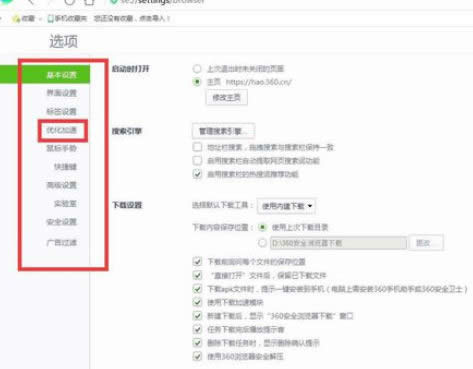
Task: Select 上次退出时未关闭的页面 startup option
Action: pyautogui.click(x=197, y=69)
